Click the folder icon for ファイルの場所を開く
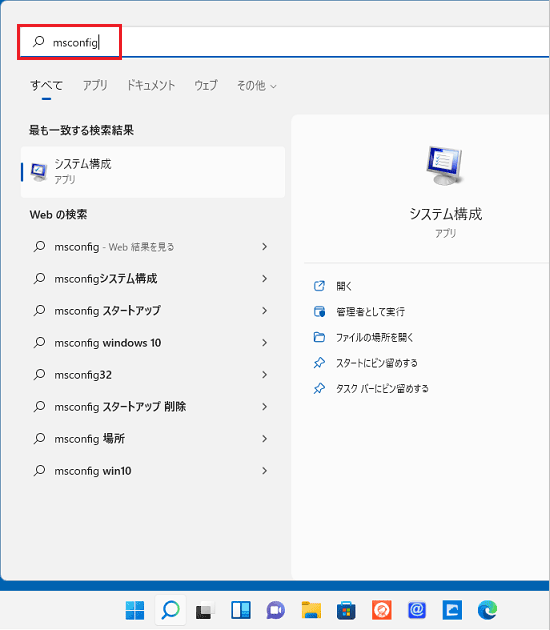The image size is (550, 630). tap(319, 337)
